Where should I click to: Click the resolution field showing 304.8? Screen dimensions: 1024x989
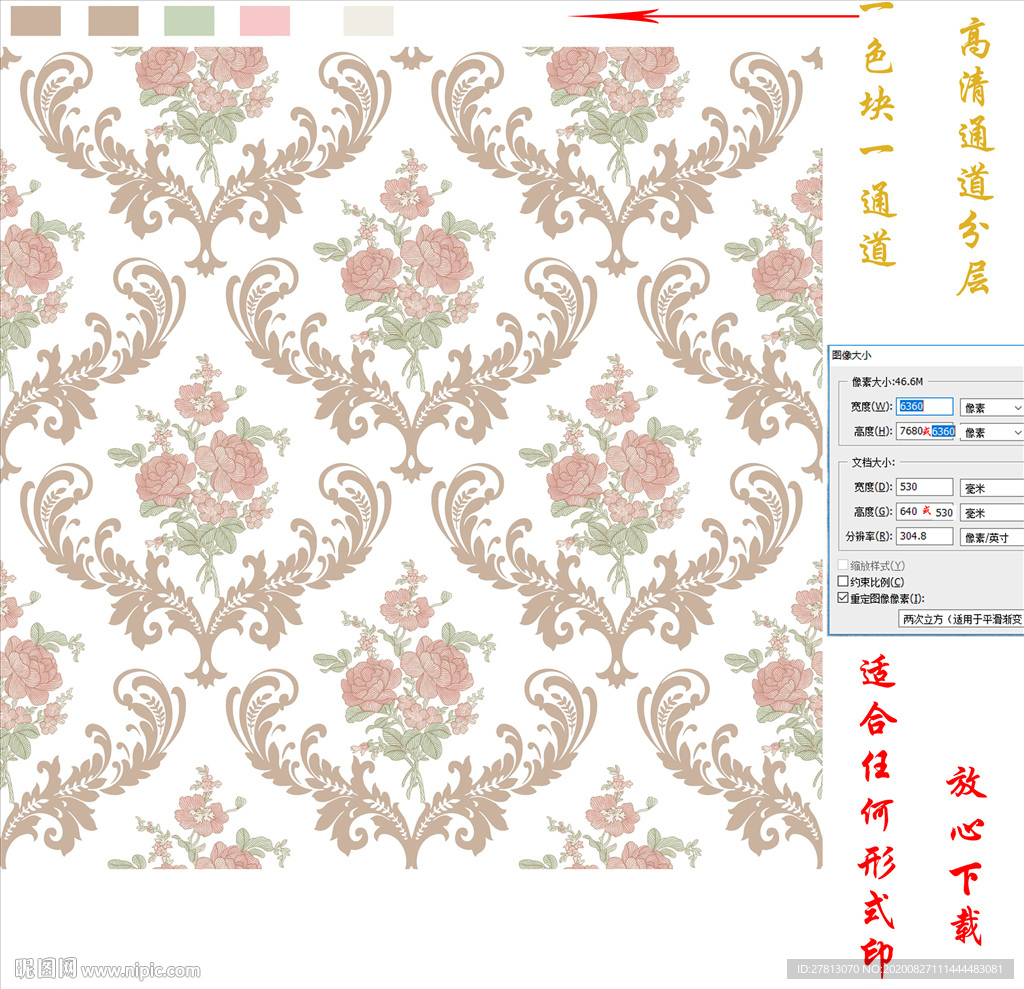924,536
